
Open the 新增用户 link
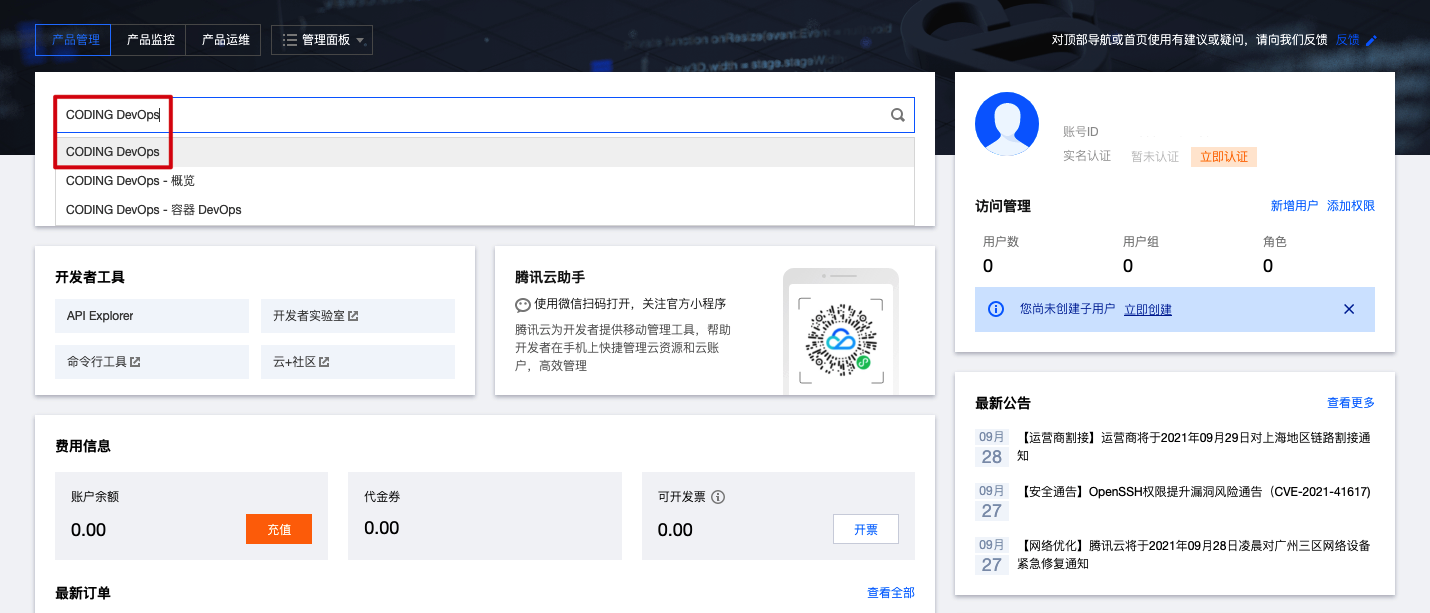coord(1295,206)
